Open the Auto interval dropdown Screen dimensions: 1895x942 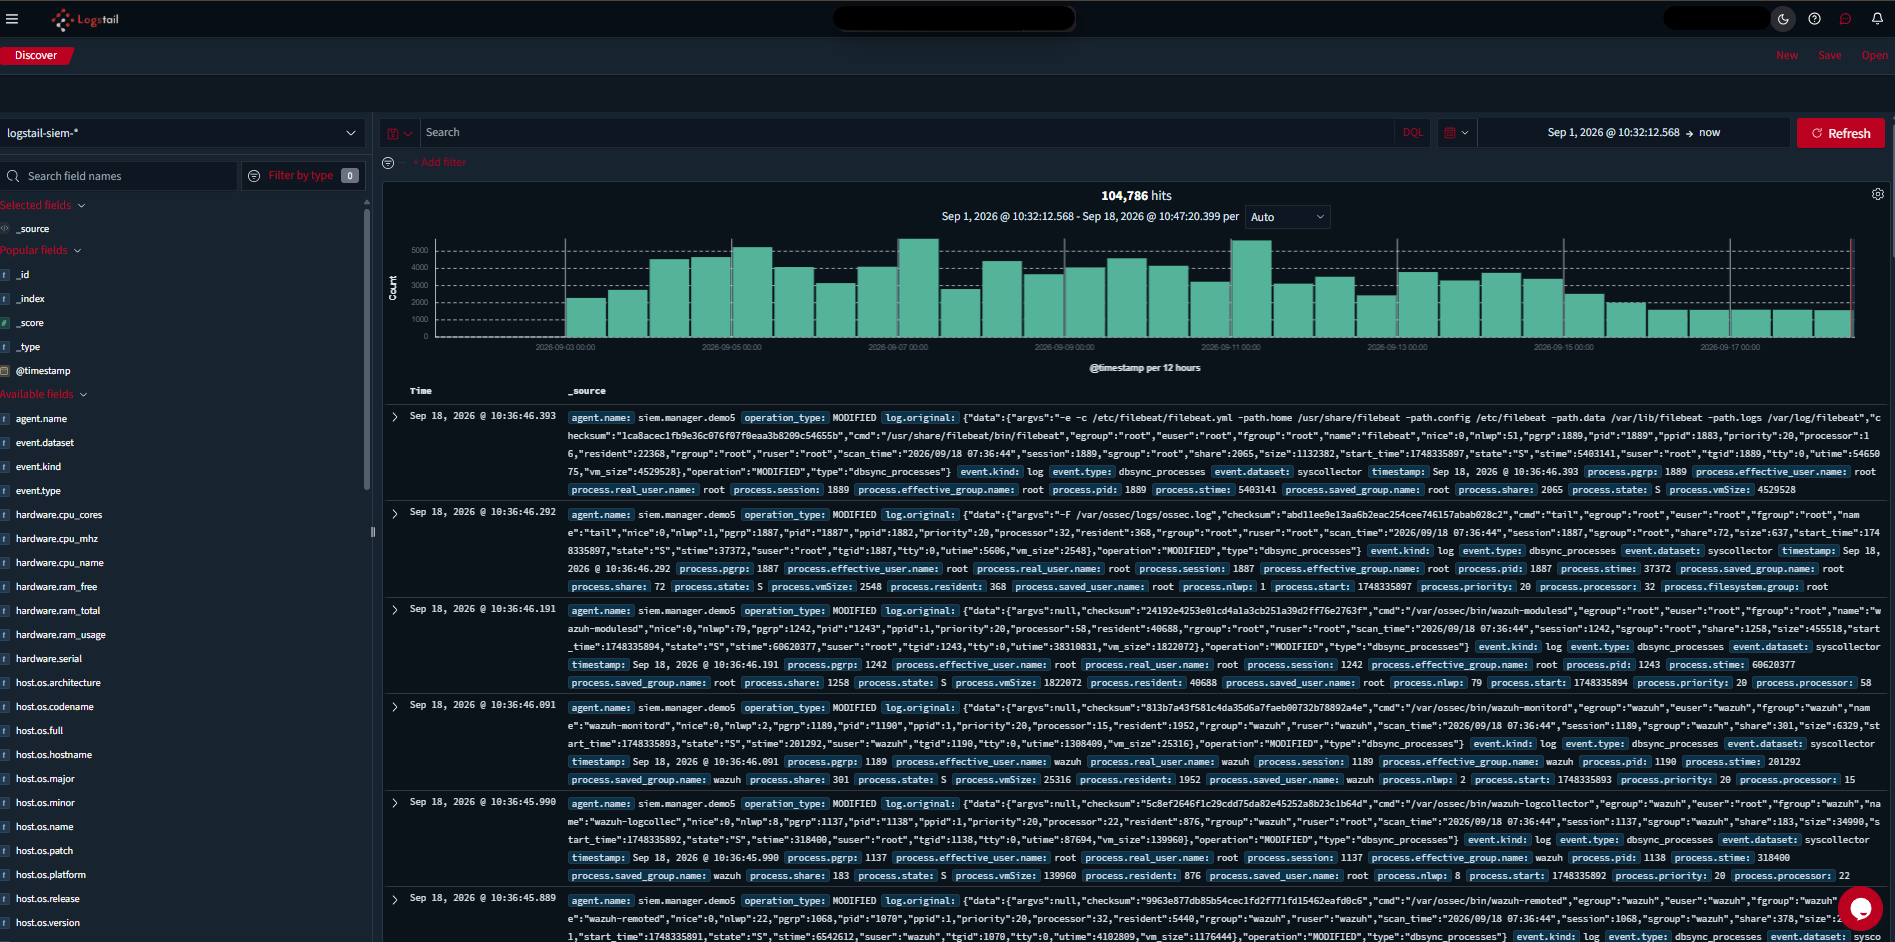pos(1287,217)
